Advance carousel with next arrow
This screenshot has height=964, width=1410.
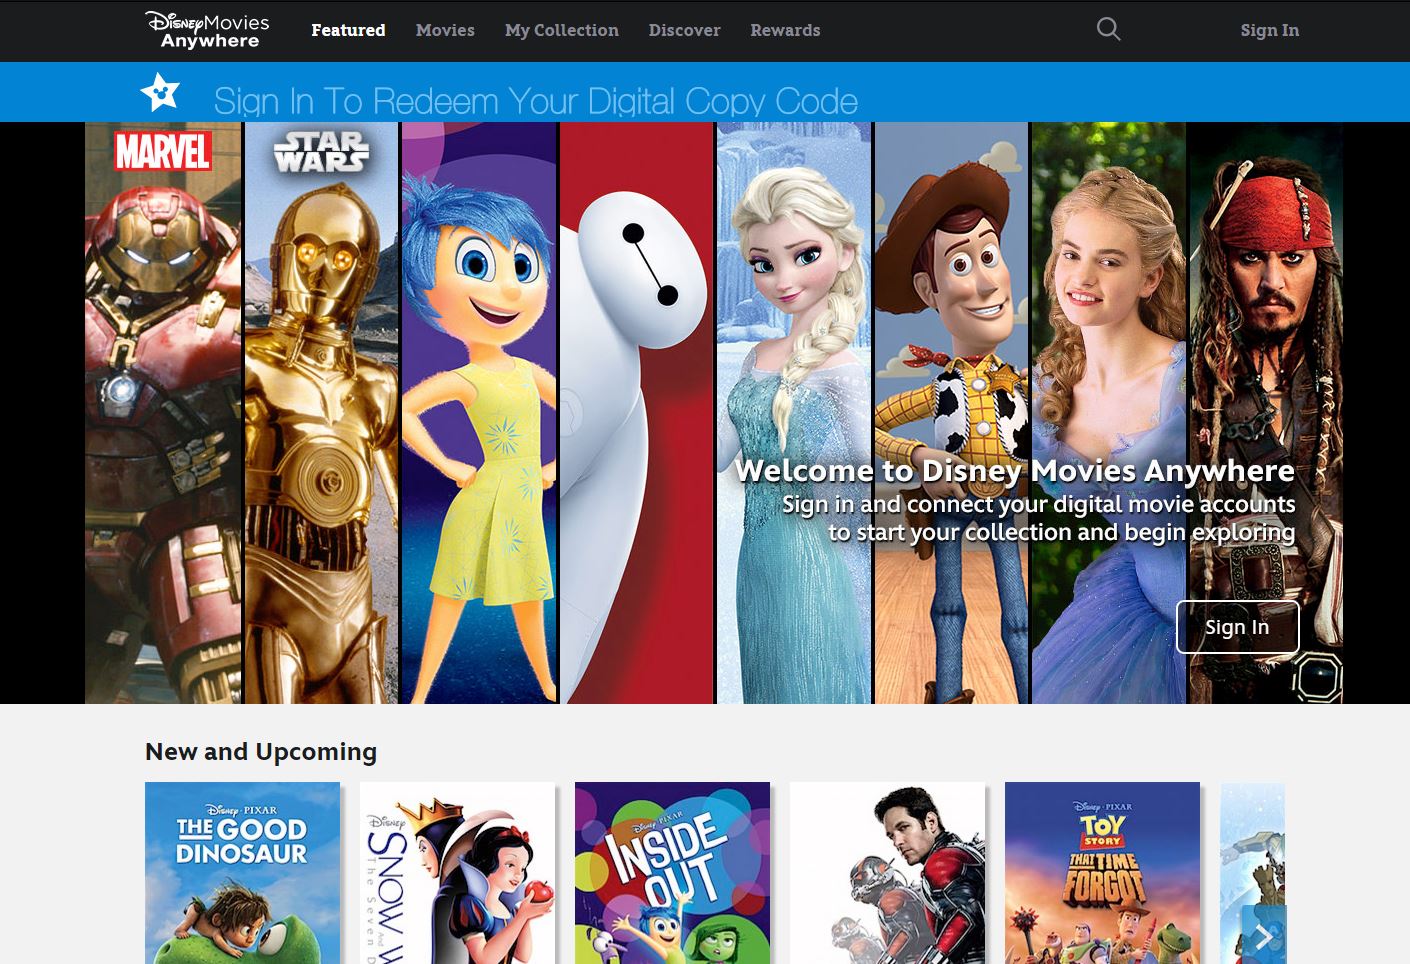[x=1264, y=936]
